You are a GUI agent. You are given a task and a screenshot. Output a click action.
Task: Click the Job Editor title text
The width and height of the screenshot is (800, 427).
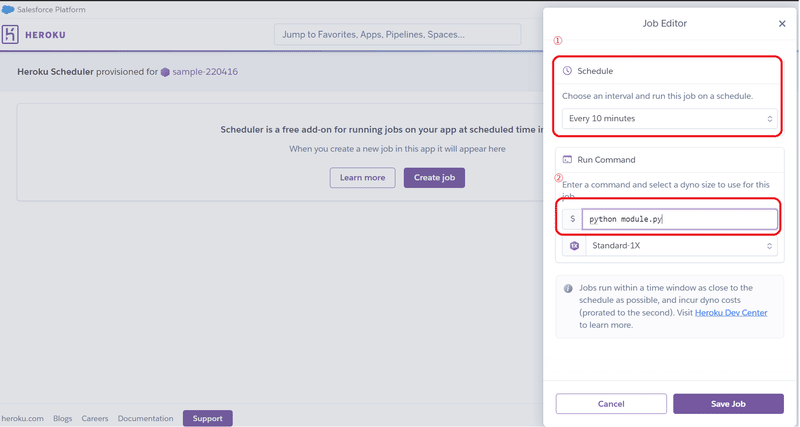(x=664, y=23)
